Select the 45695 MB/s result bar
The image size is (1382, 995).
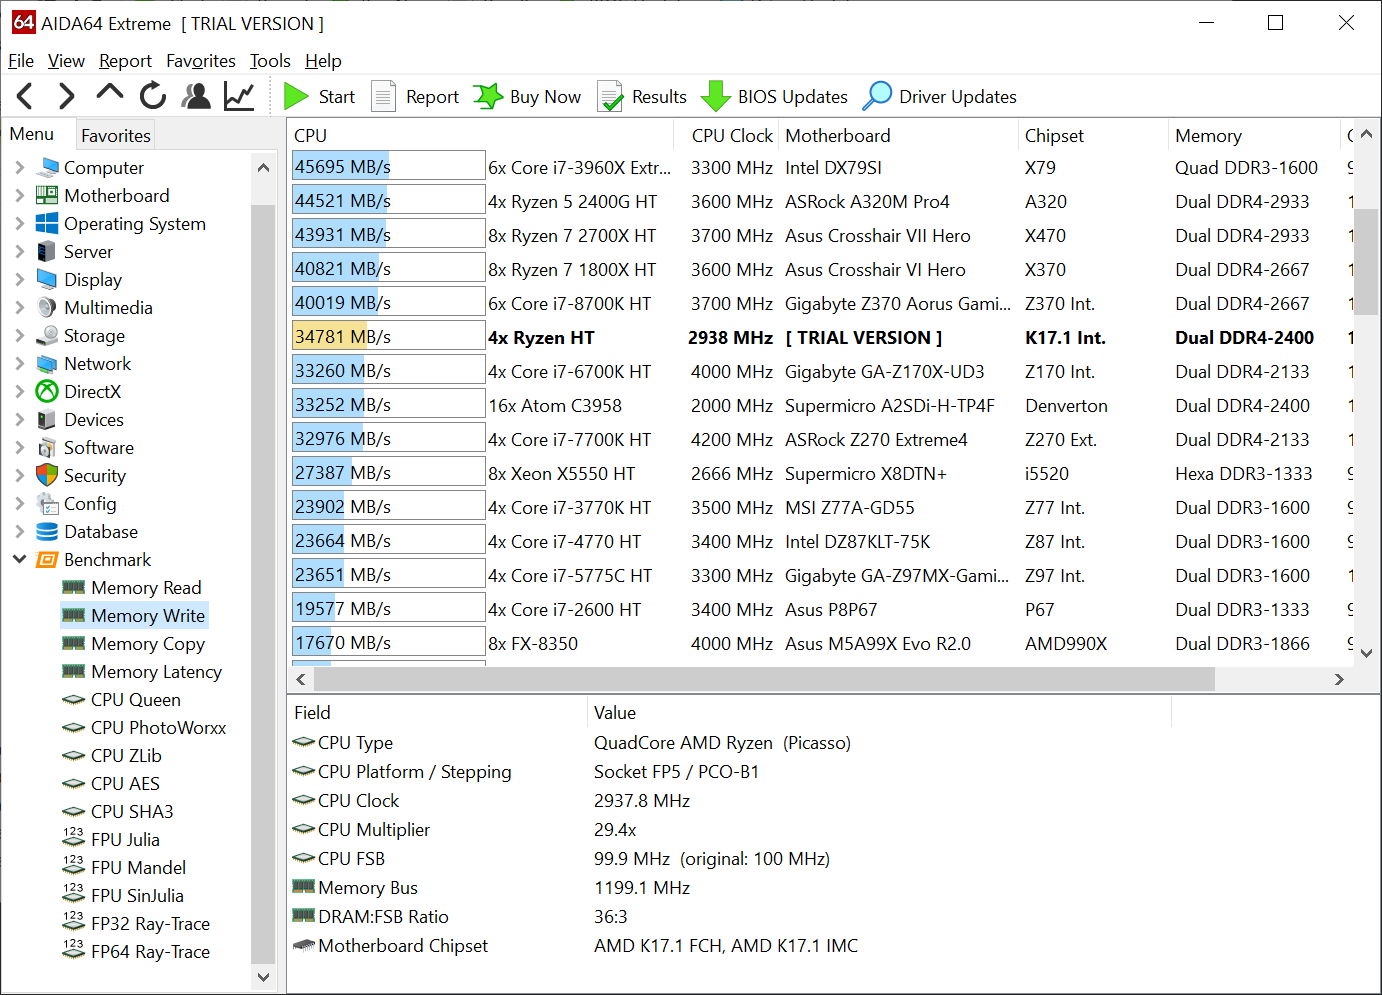[388, 167]
